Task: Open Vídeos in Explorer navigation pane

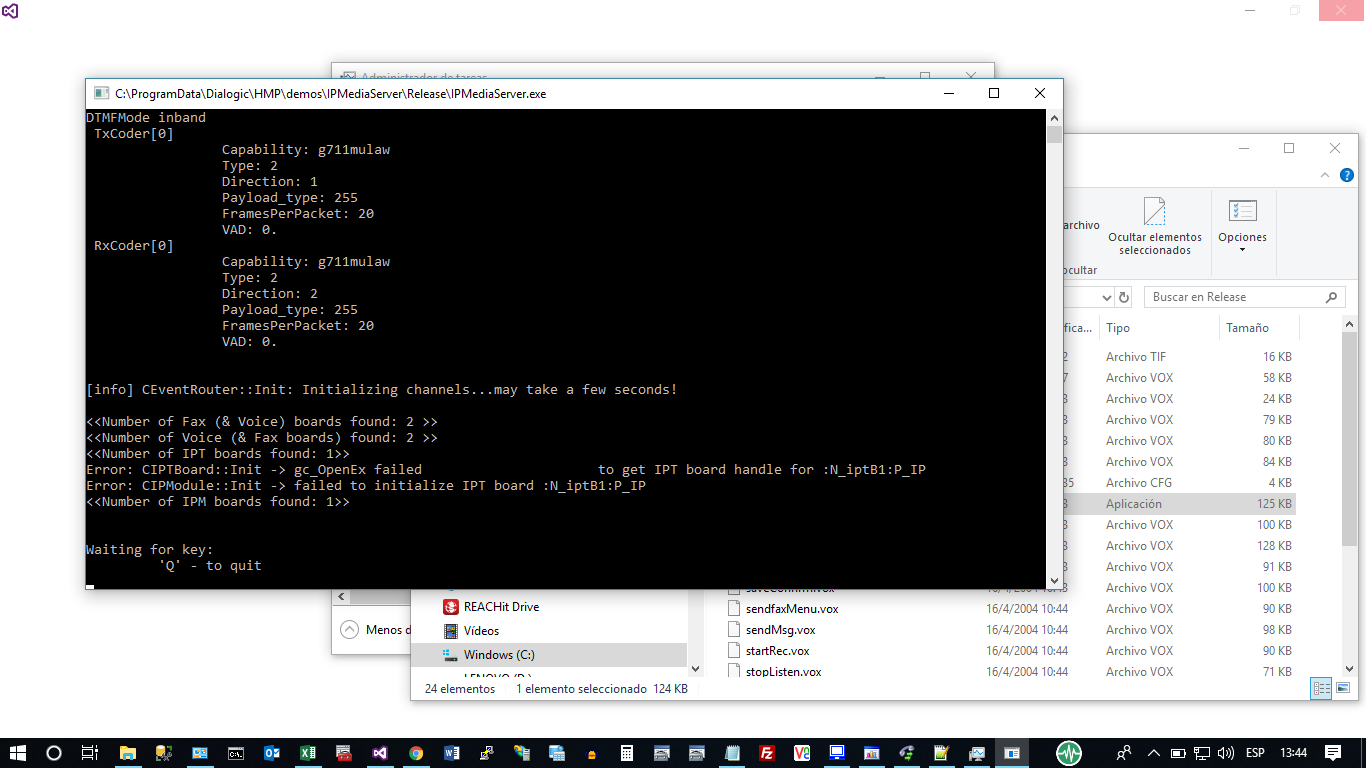Action: pyautogui.click(x=481, y=631)
